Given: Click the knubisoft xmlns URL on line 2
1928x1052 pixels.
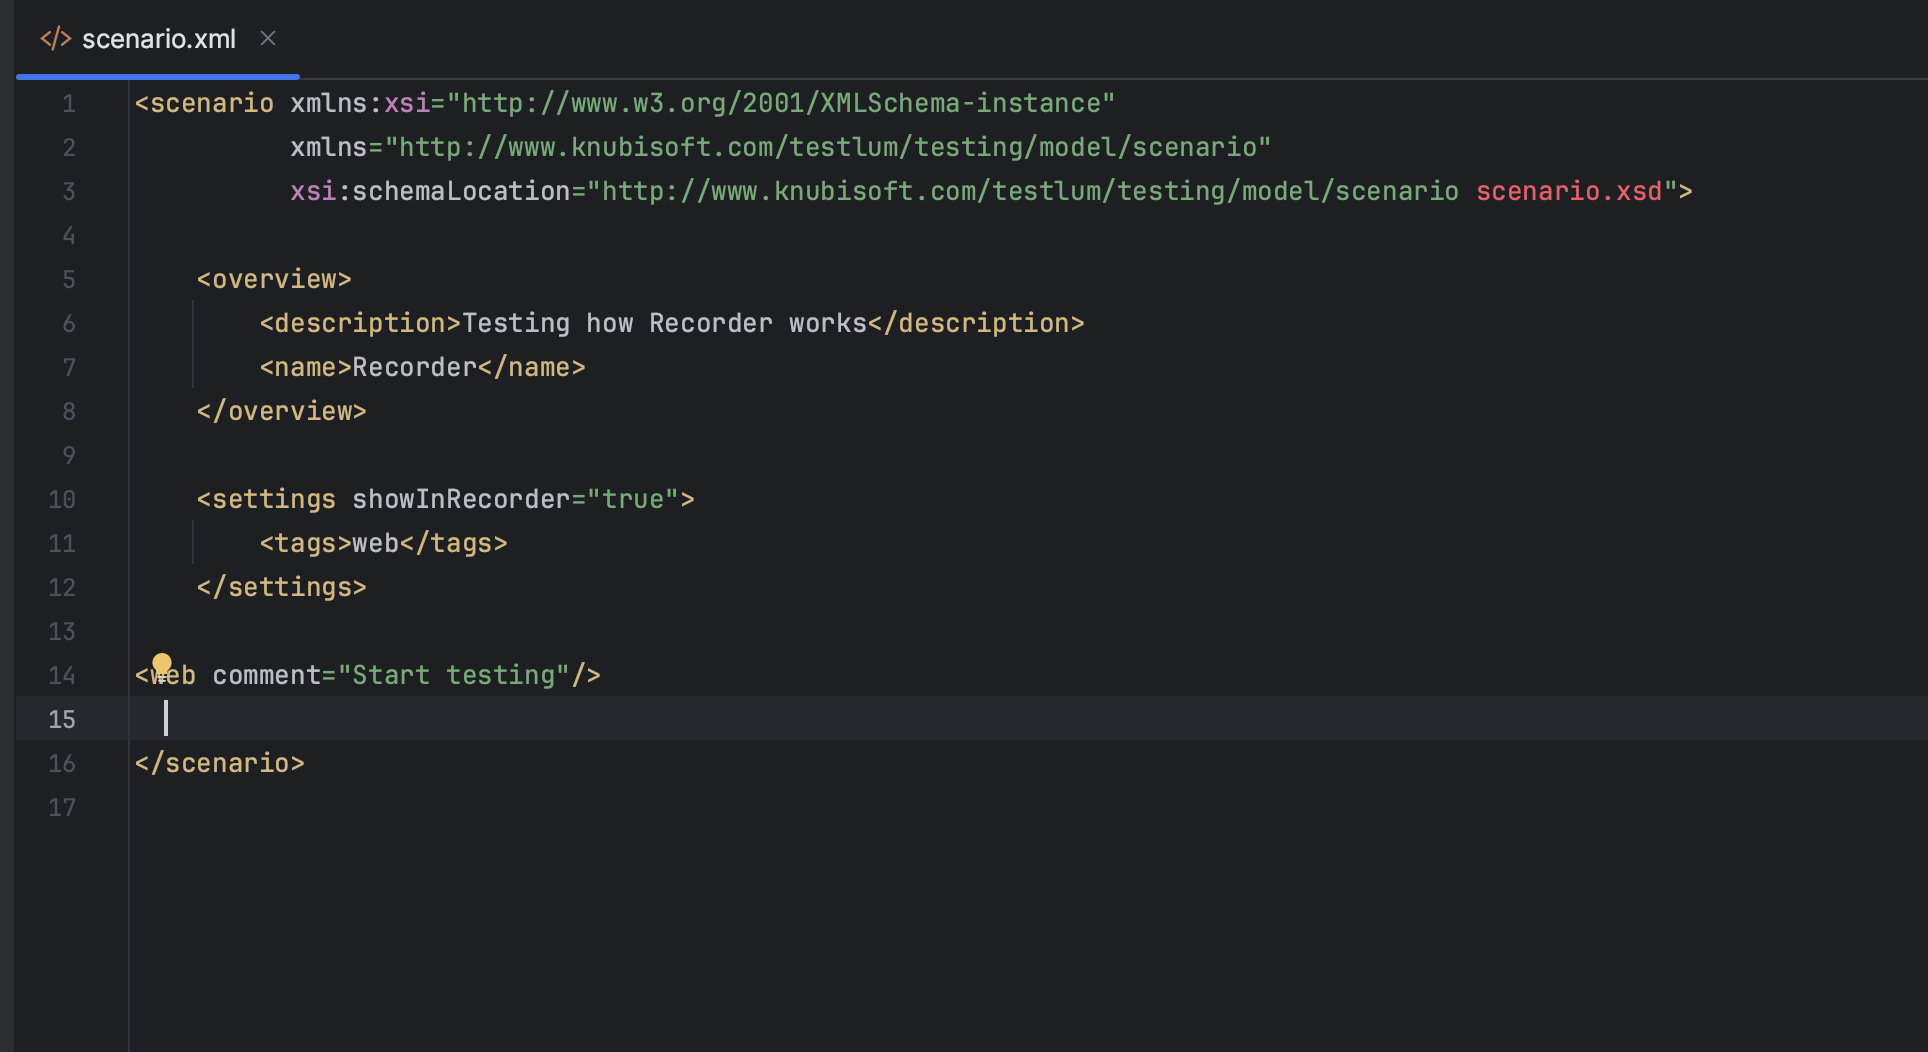Looking at the screenshot, I should coord(828,147).
